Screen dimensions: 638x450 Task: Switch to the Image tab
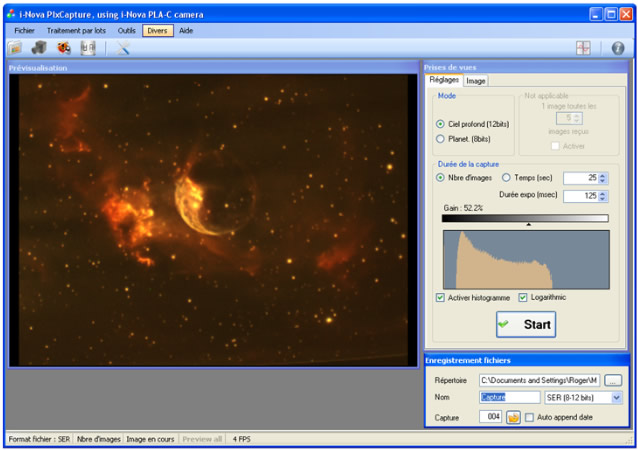tap(476, 81)
